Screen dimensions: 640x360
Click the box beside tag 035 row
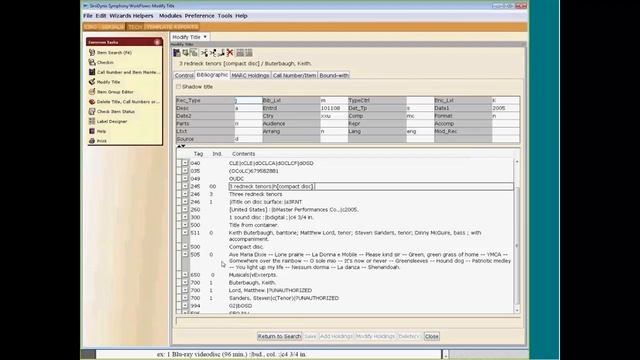pos(185,171)
